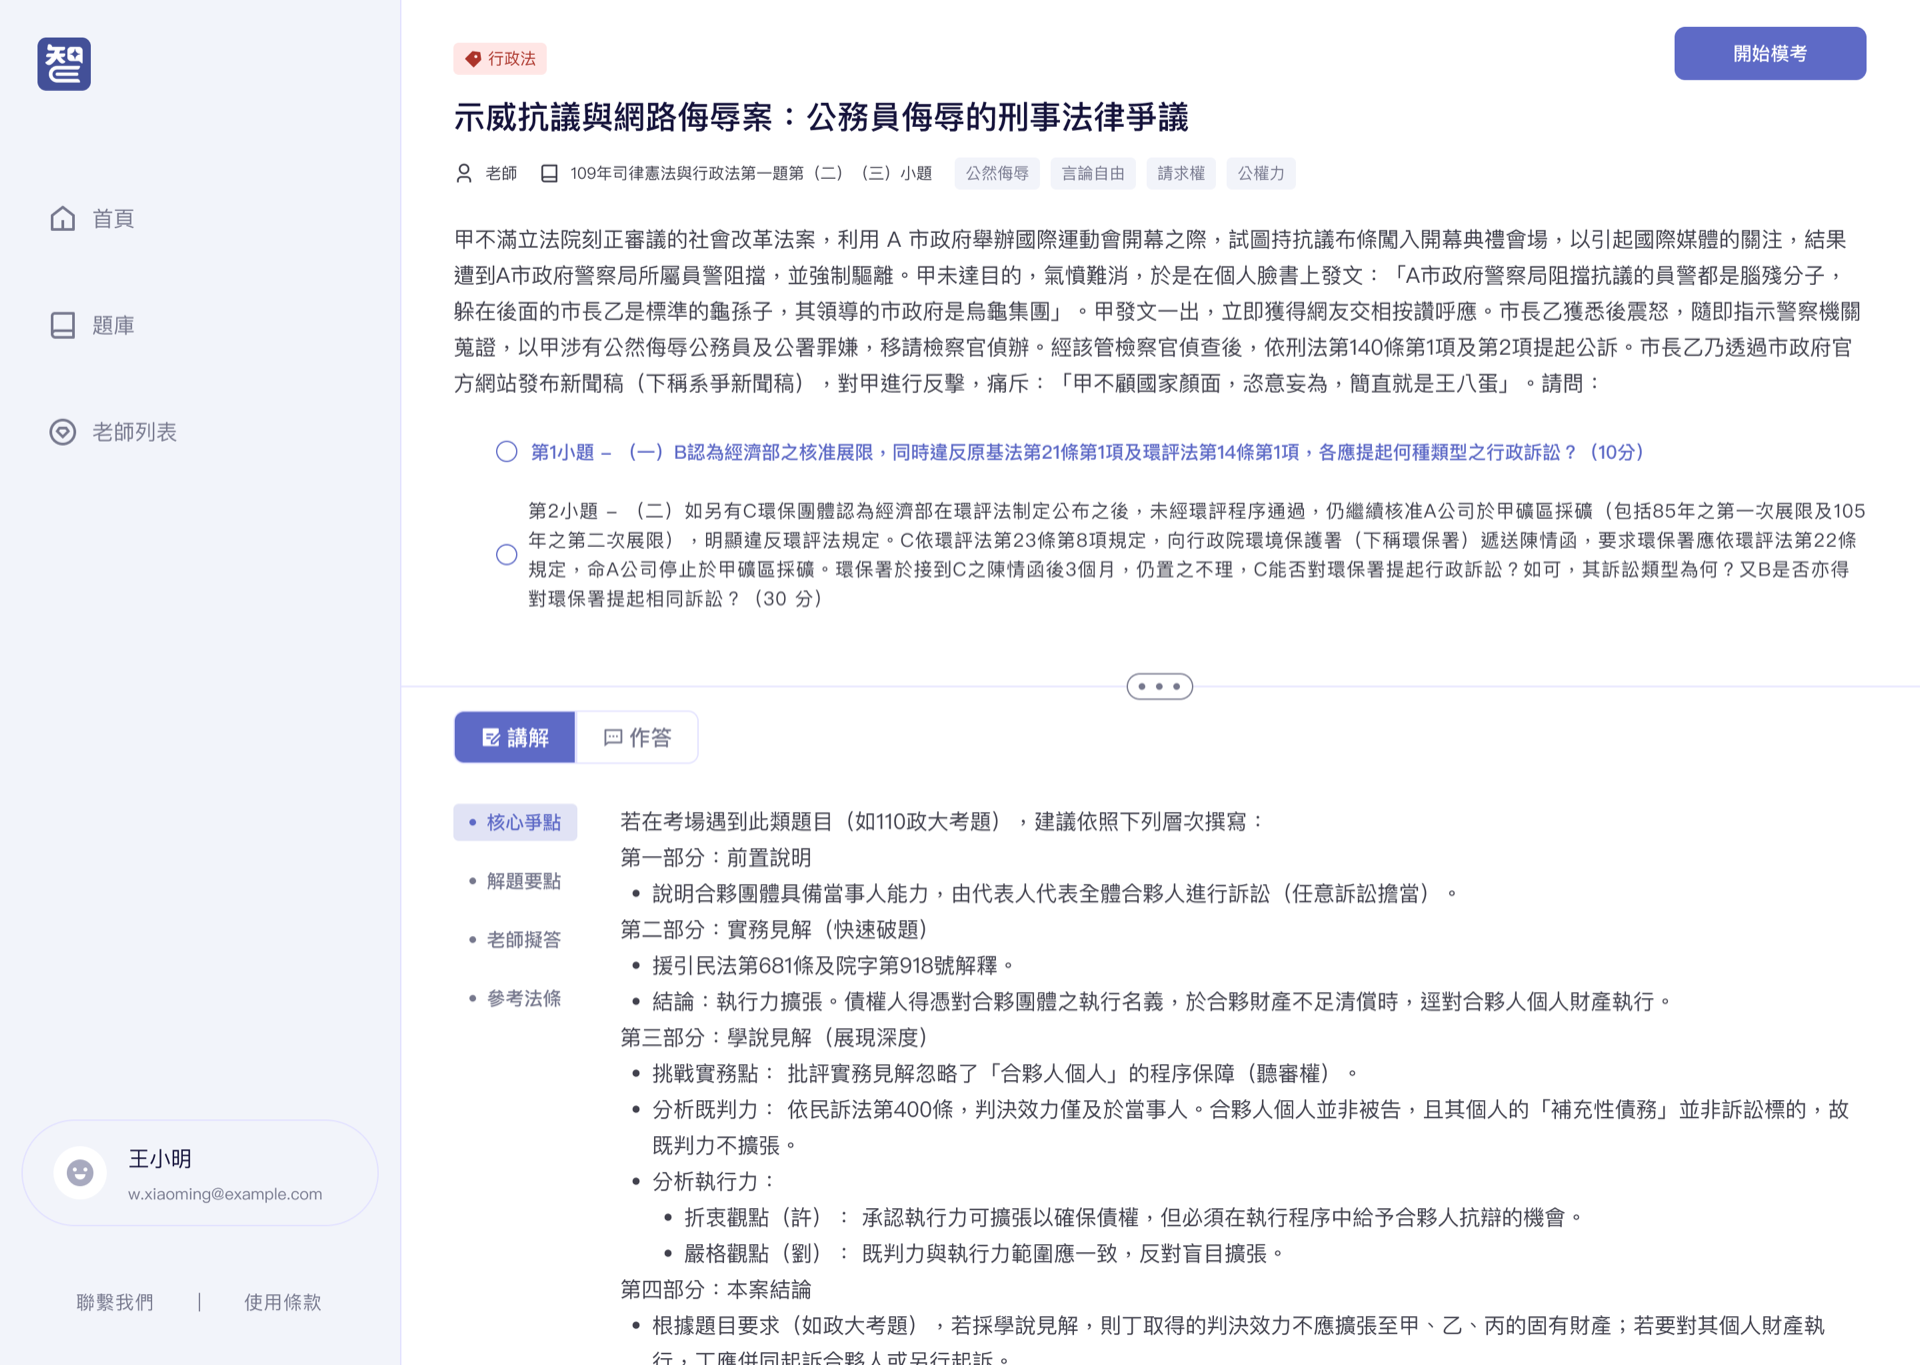Click the 智 app logo in the sidebar
The image size is (1920, 1365).
[63, 63]
